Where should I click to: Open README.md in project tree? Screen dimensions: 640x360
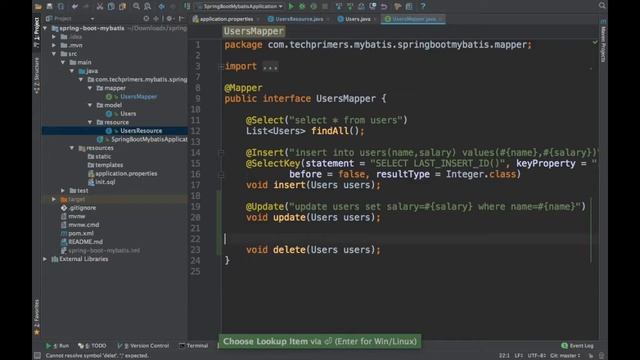[x=85, y=242]
